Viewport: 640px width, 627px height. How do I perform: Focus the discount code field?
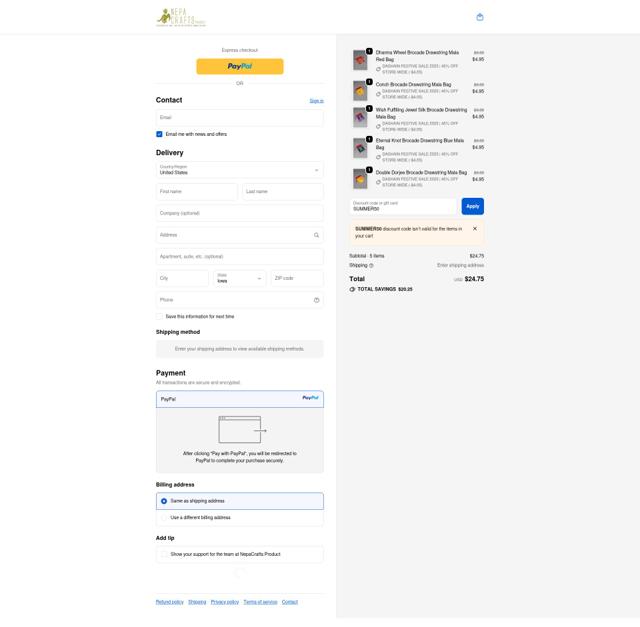pos(403,206)
